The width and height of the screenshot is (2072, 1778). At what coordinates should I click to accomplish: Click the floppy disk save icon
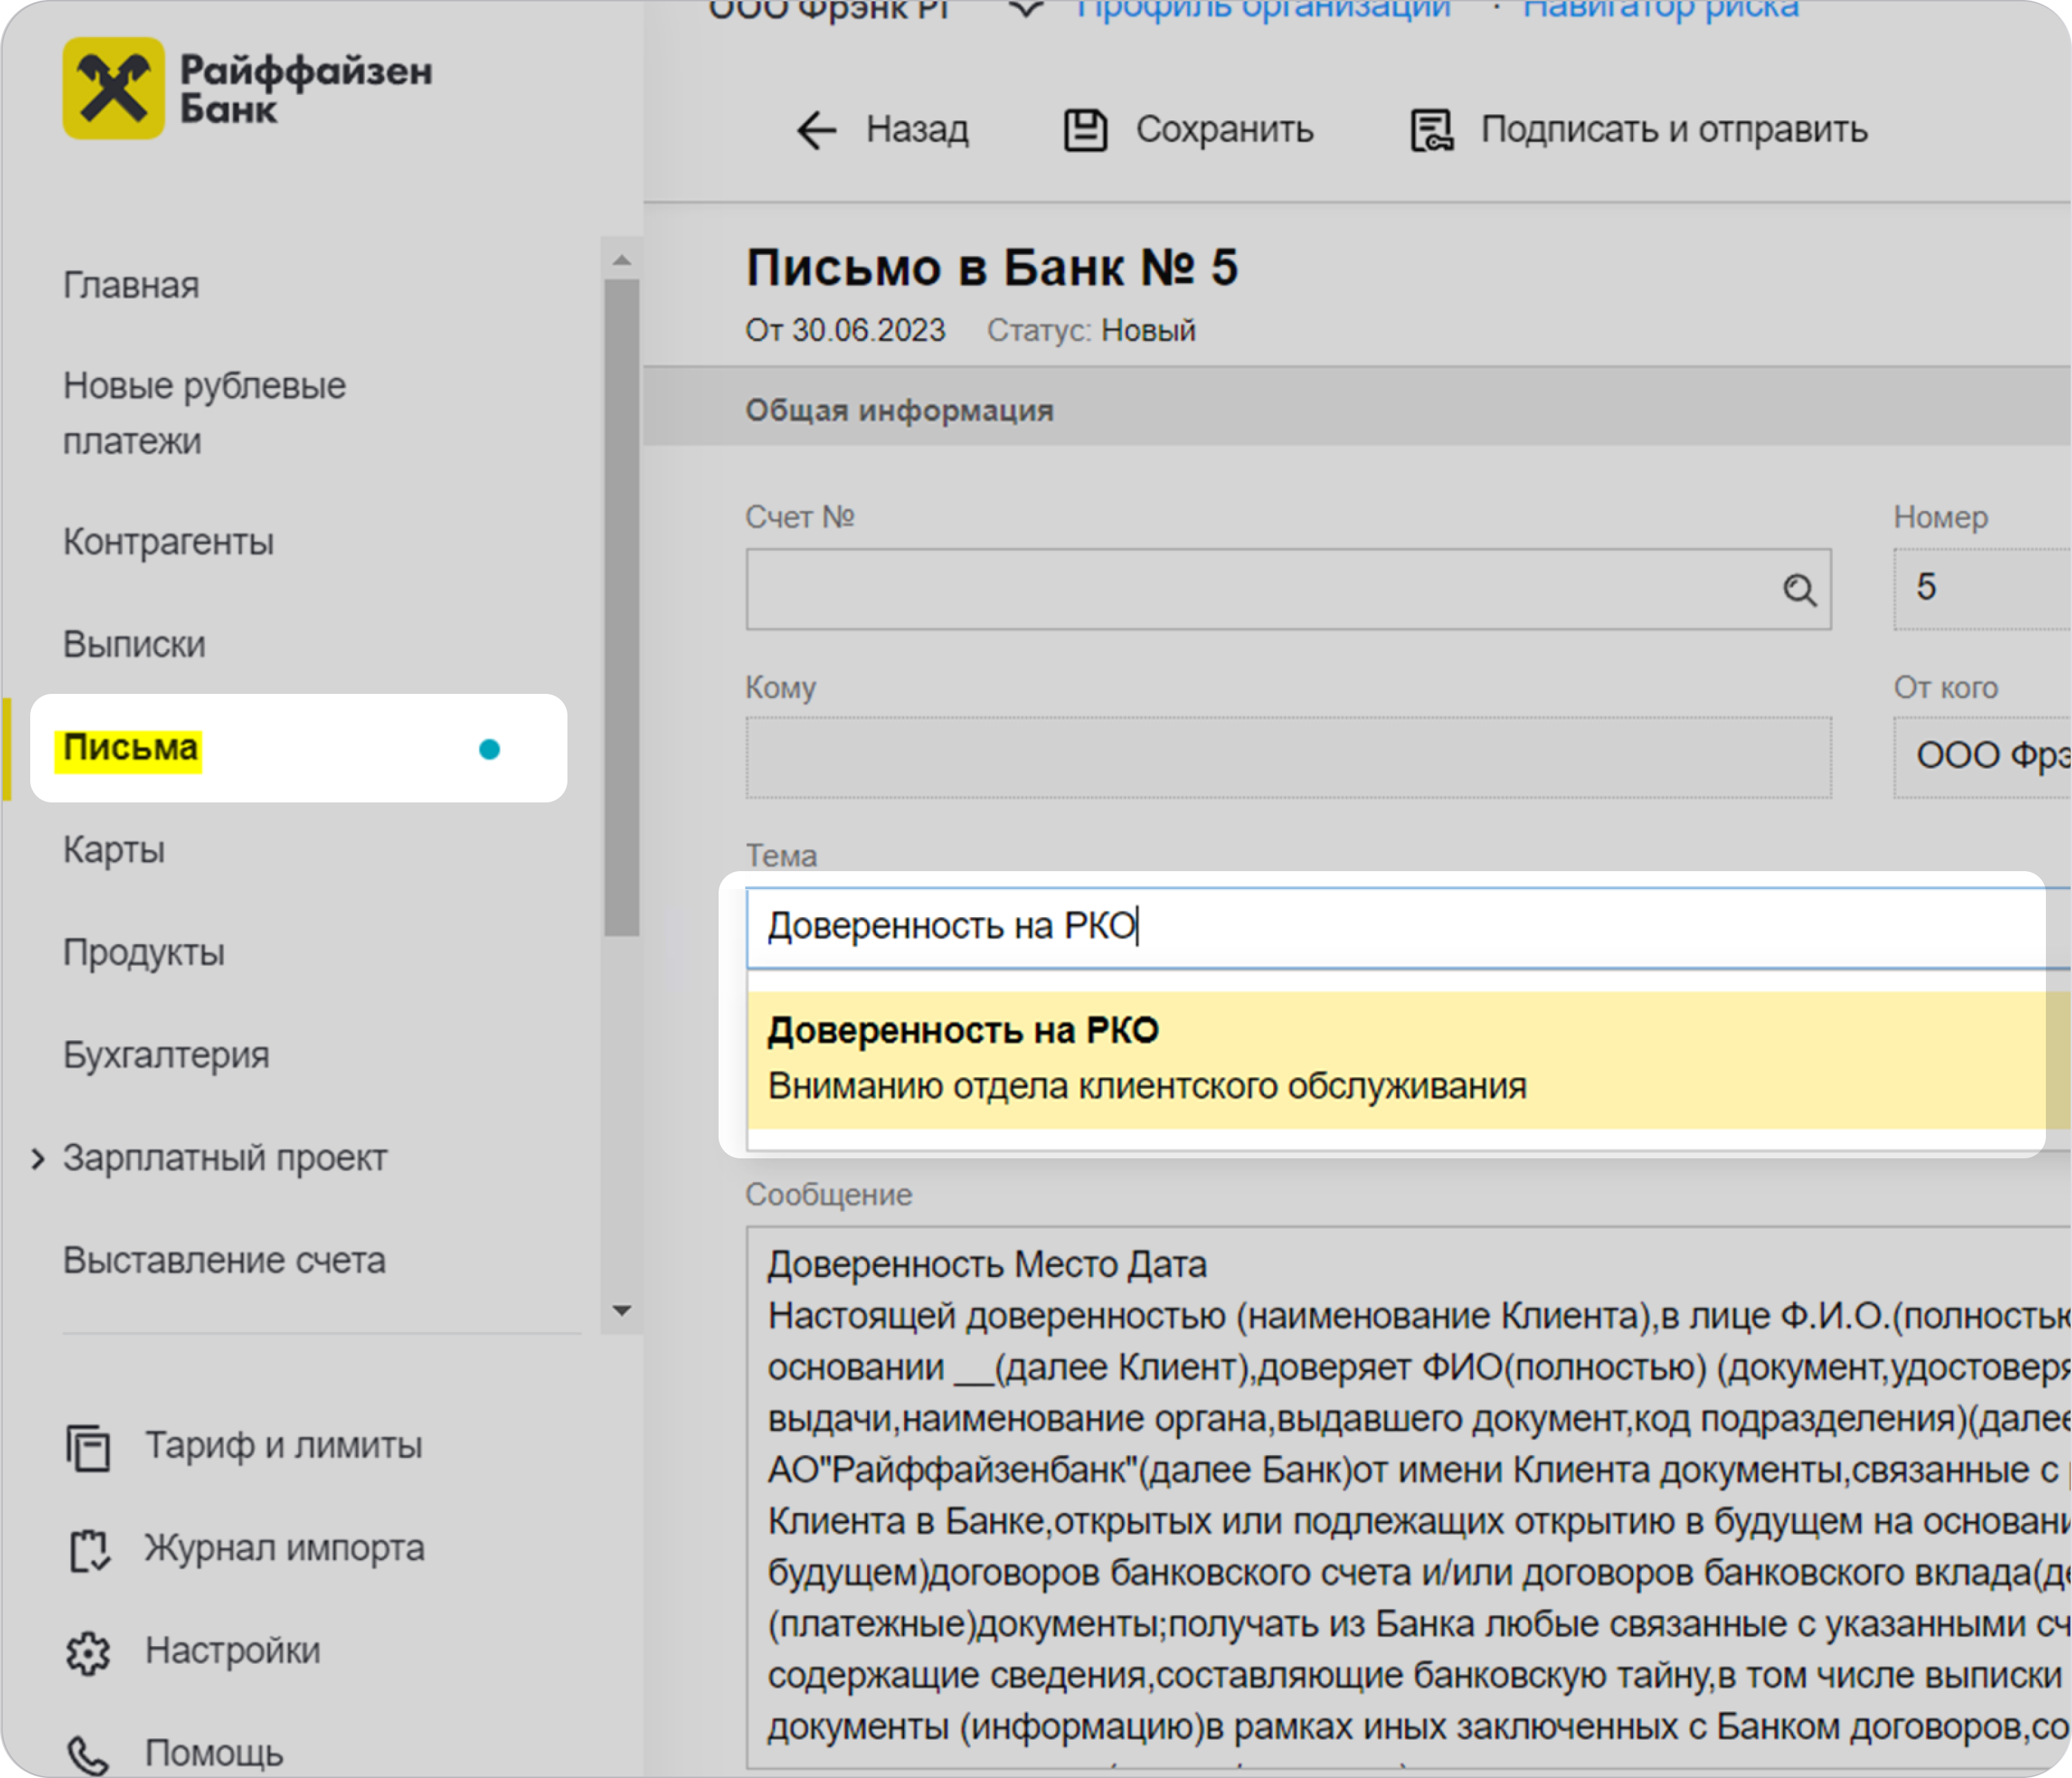pos(1085,130)
